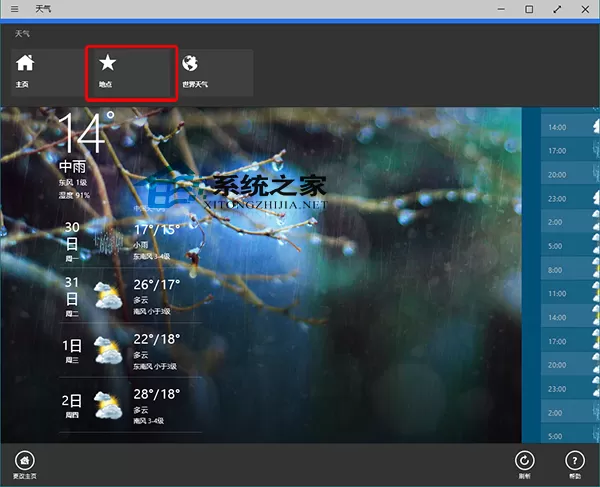Minimize the weather window
The height and width of the screenshot is (487, 600).
click(x=501, y=9)
